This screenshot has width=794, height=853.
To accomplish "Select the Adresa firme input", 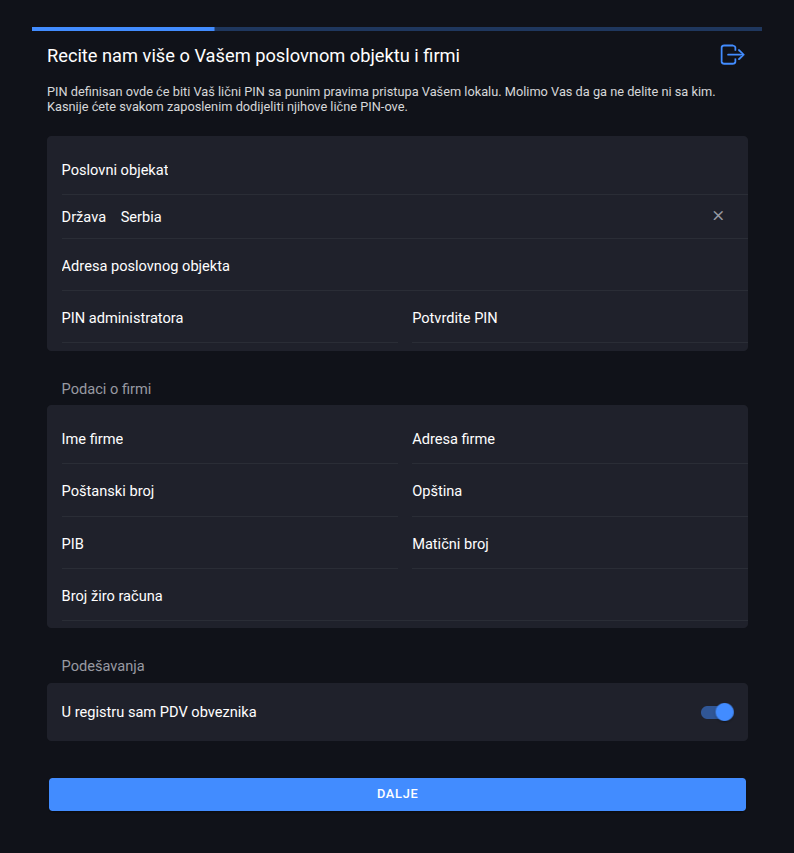I will pyautogui.click(x=580, y=439).
